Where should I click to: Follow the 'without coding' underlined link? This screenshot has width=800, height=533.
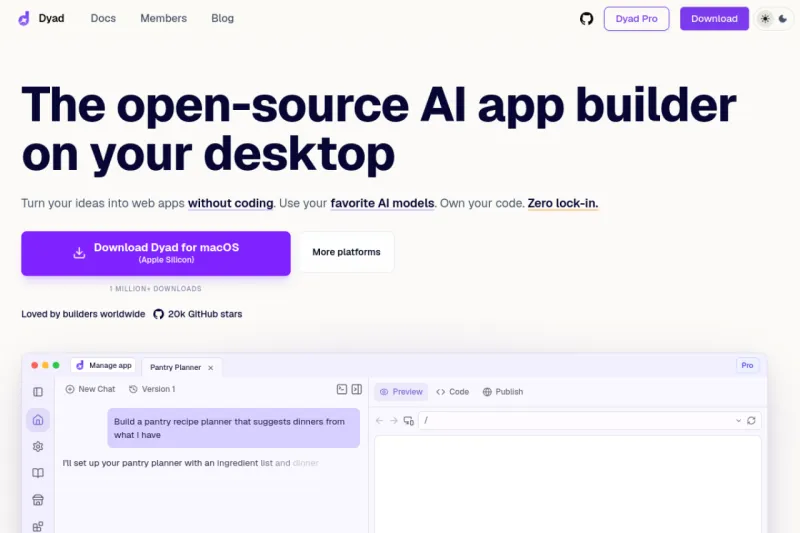(231, 204)
